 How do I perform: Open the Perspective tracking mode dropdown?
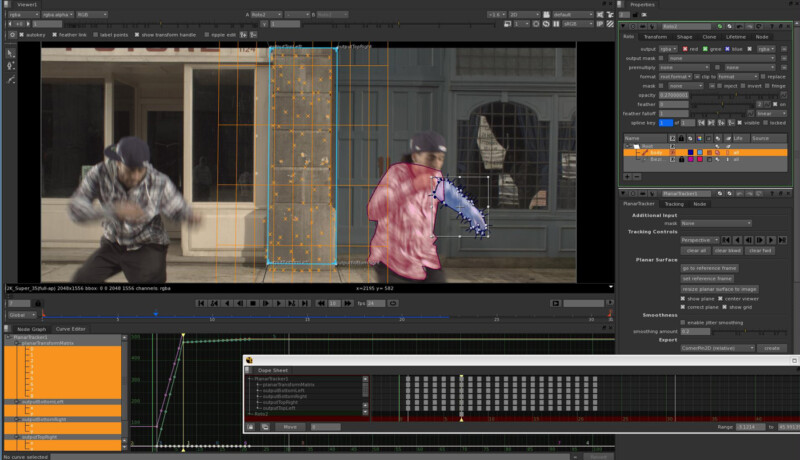click(700, 240)
